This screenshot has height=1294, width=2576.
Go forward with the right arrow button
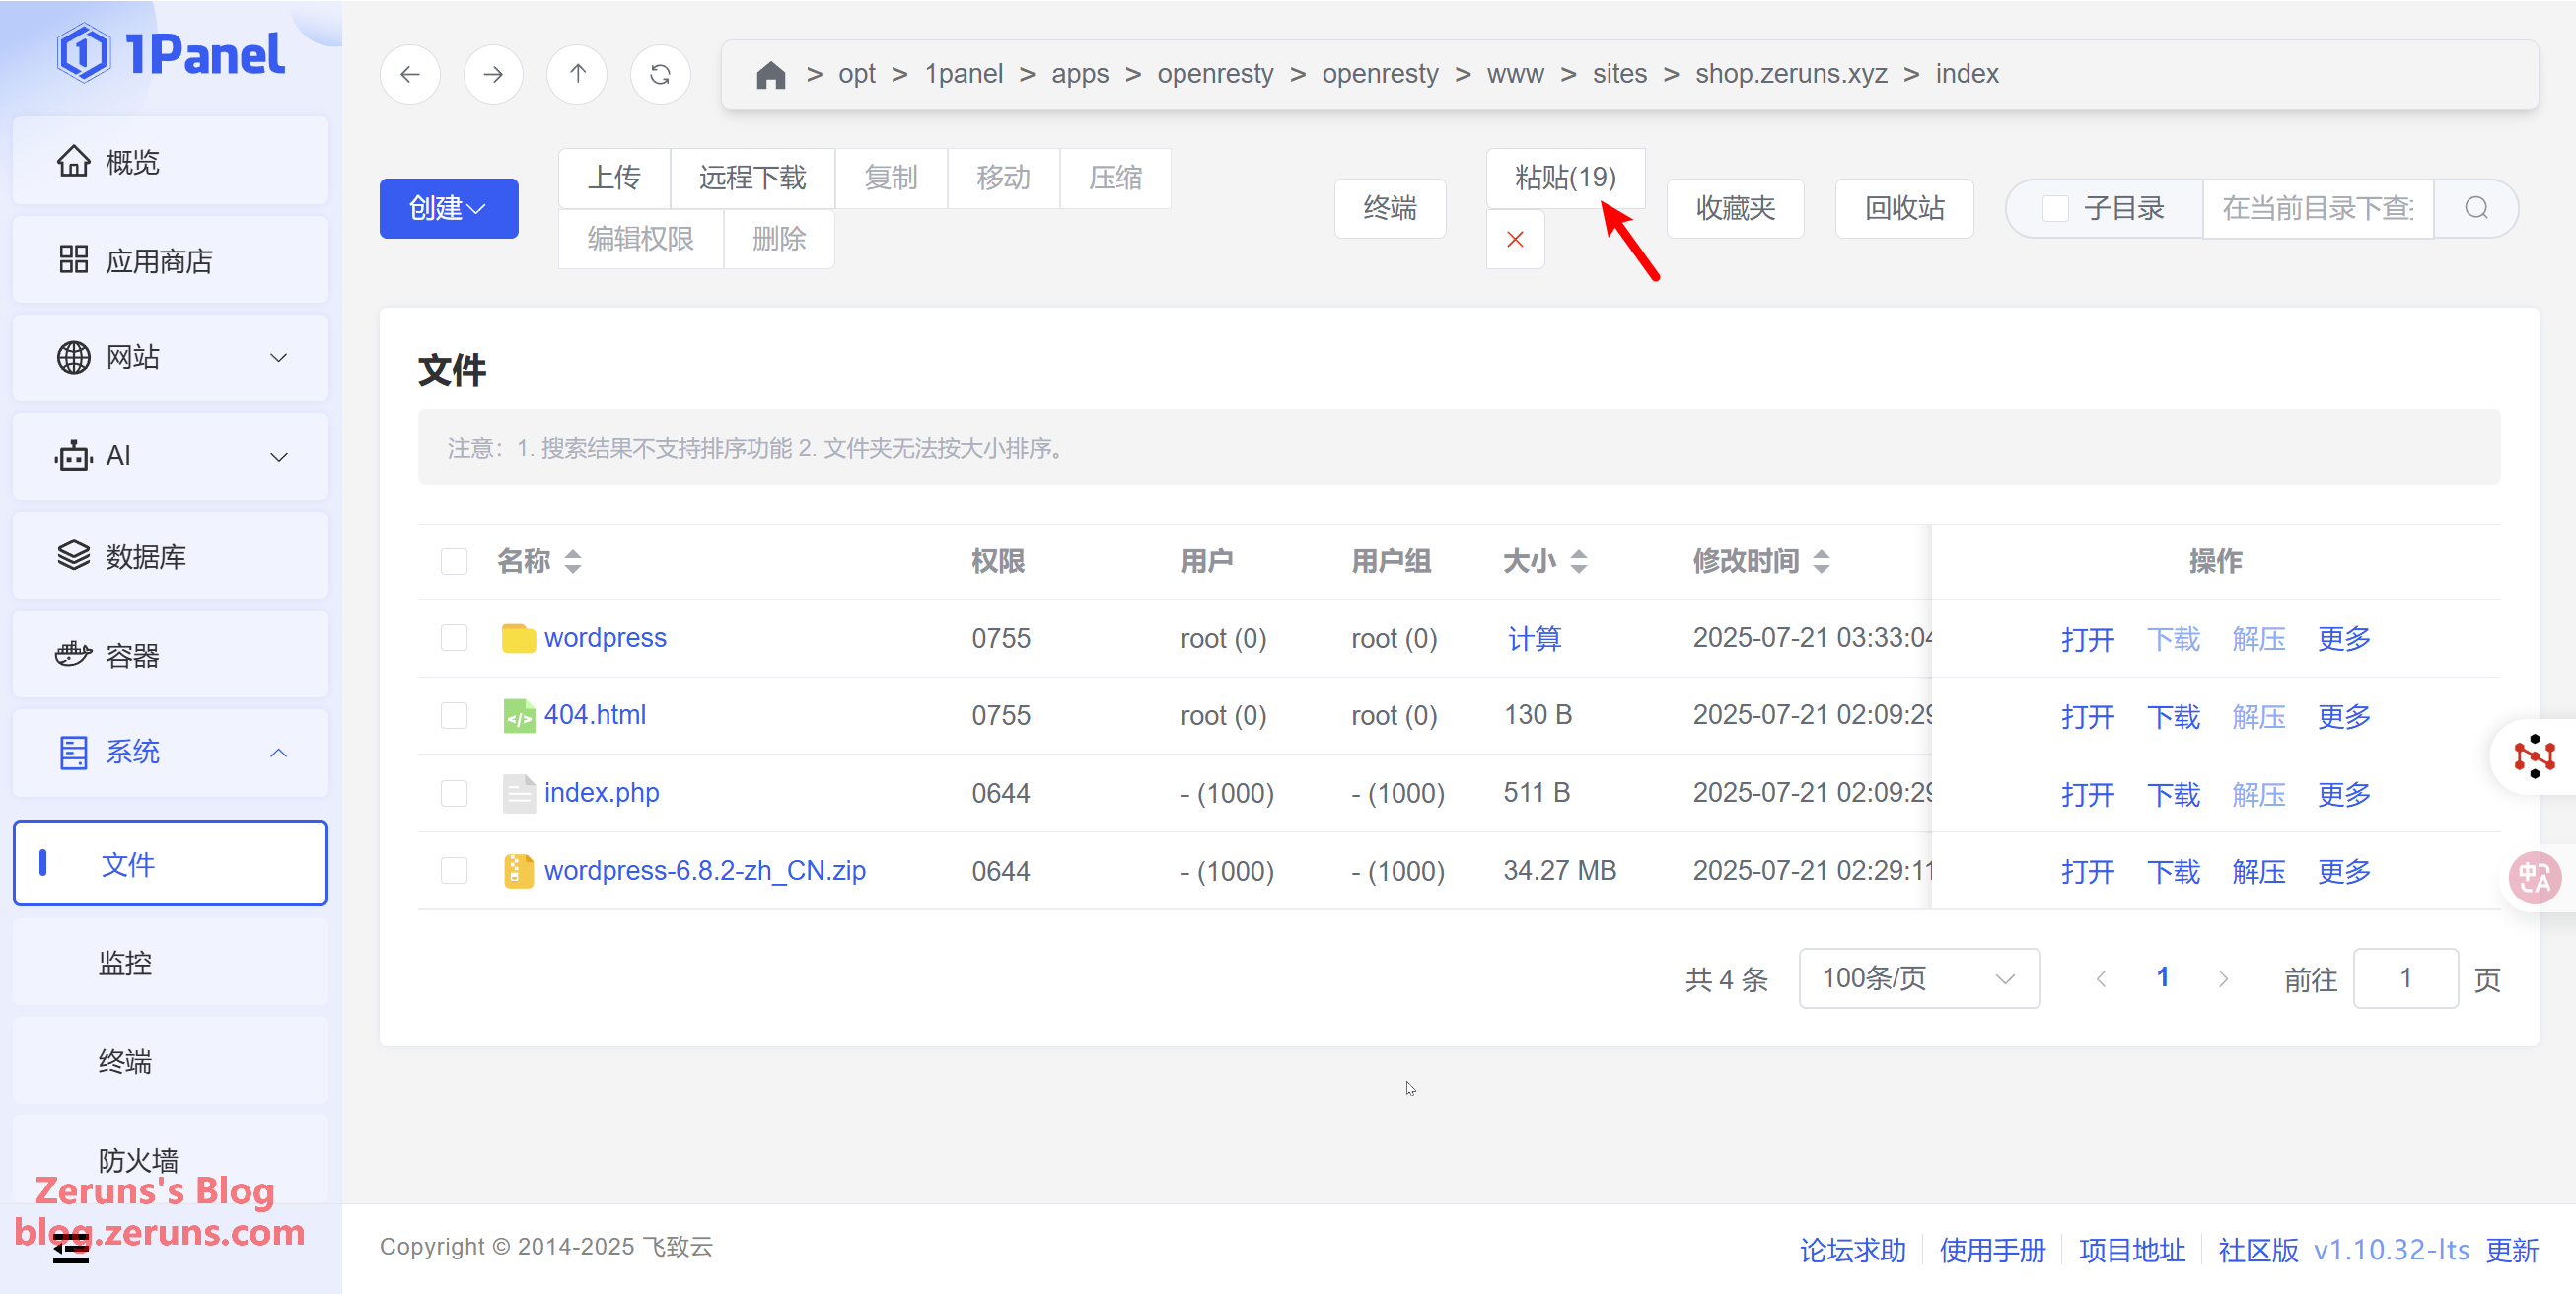[x=493, y=74]
